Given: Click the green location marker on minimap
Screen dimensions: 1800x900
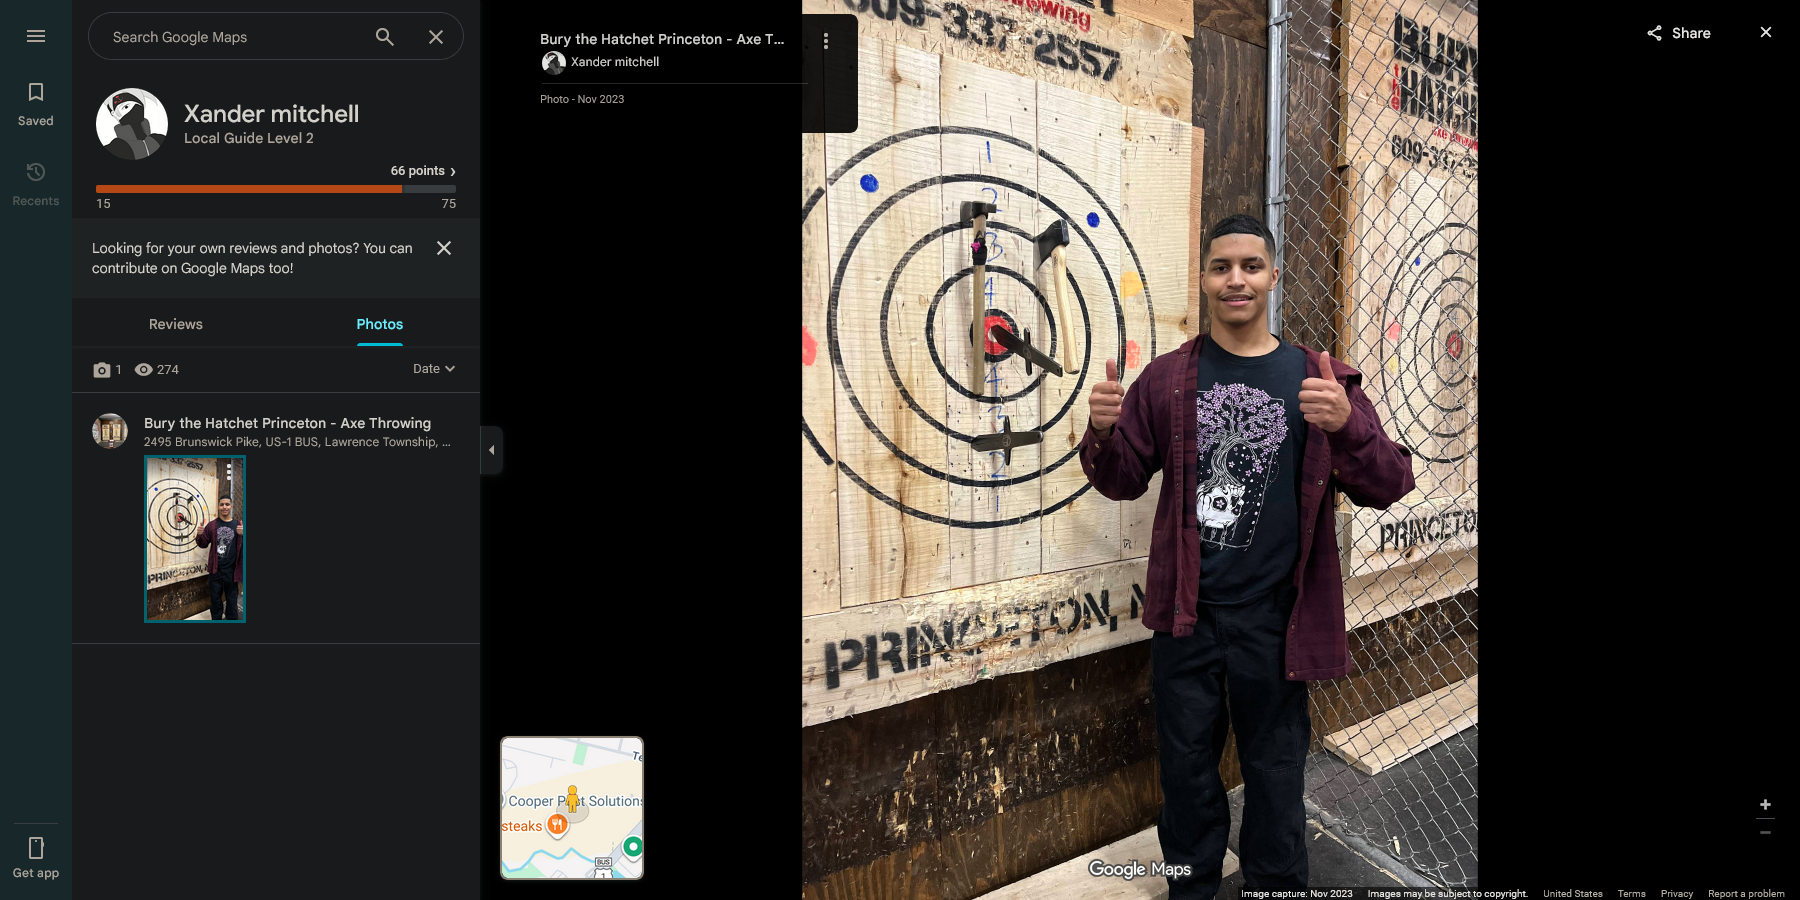Looking at the screenshot, I should (x=632, y=847).
